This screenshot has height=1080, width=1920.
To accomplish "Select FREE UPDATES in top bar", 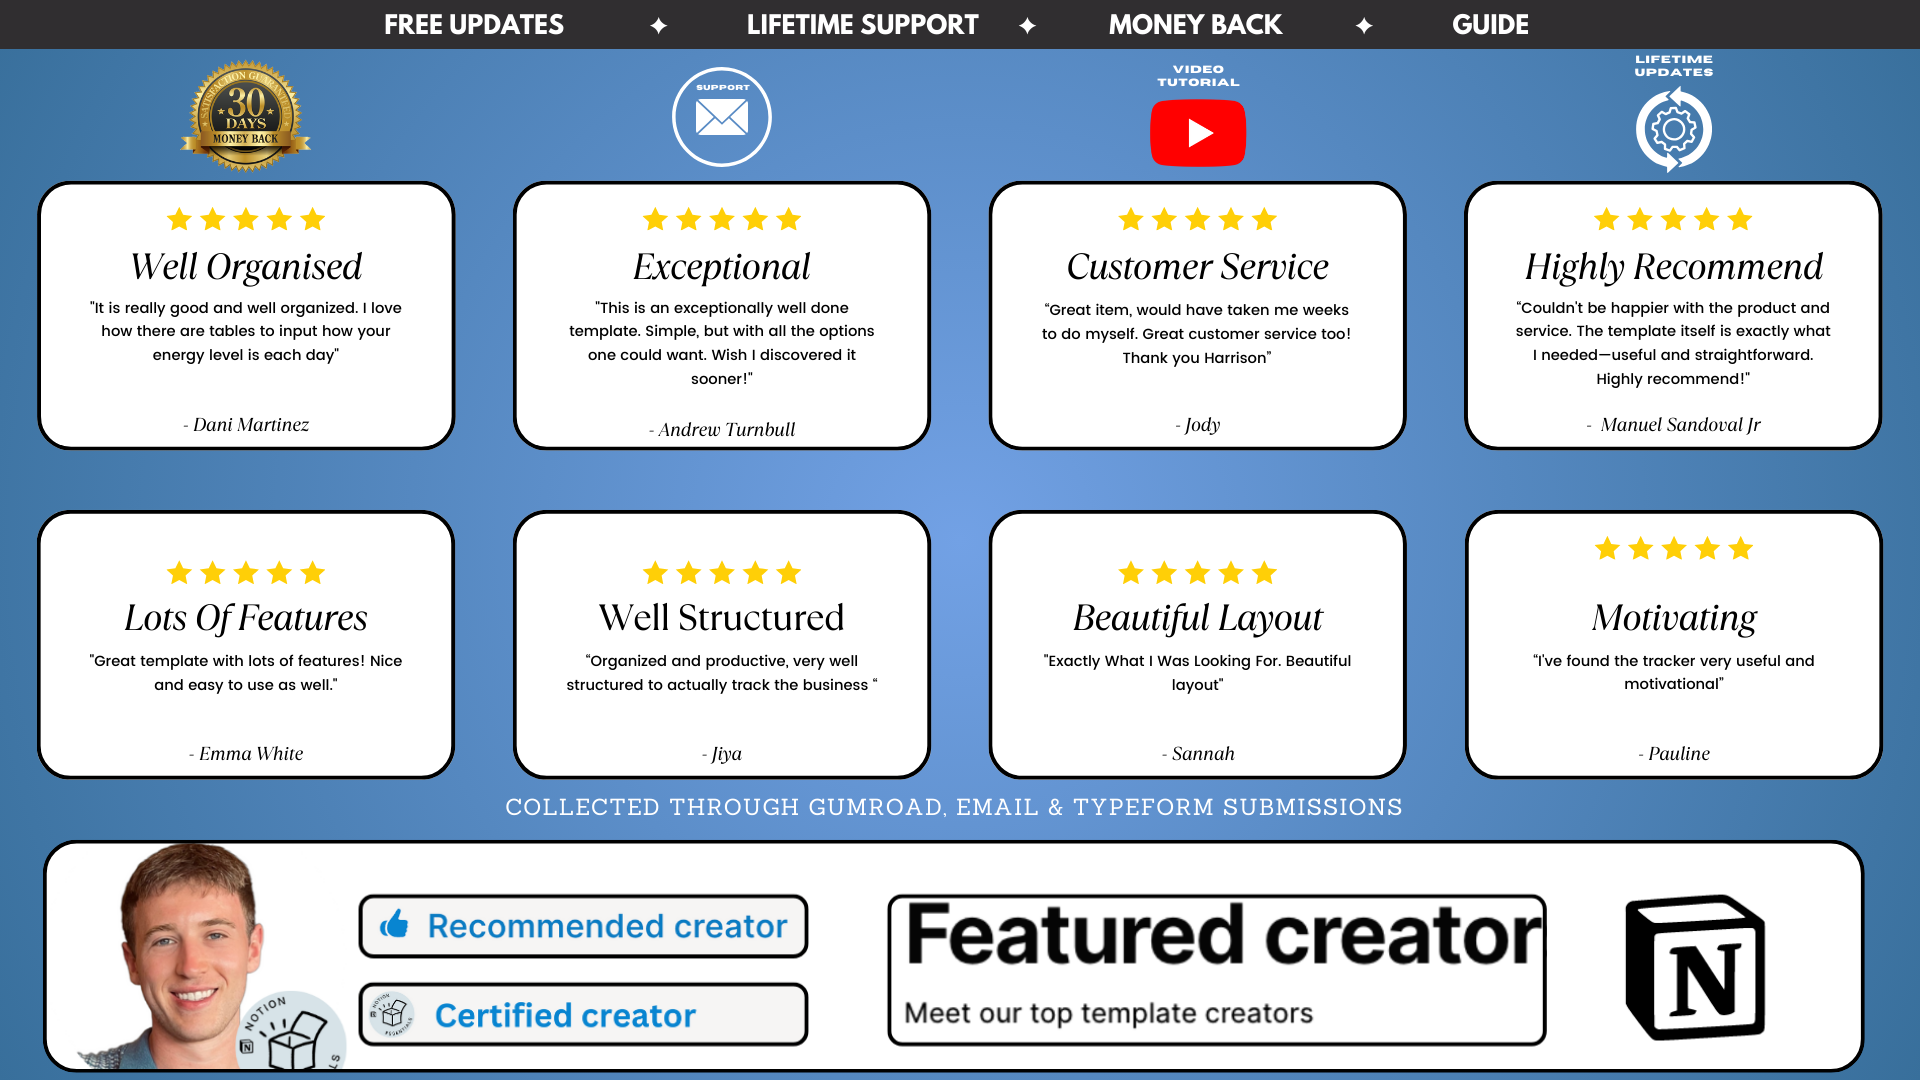I will (473, 24).
